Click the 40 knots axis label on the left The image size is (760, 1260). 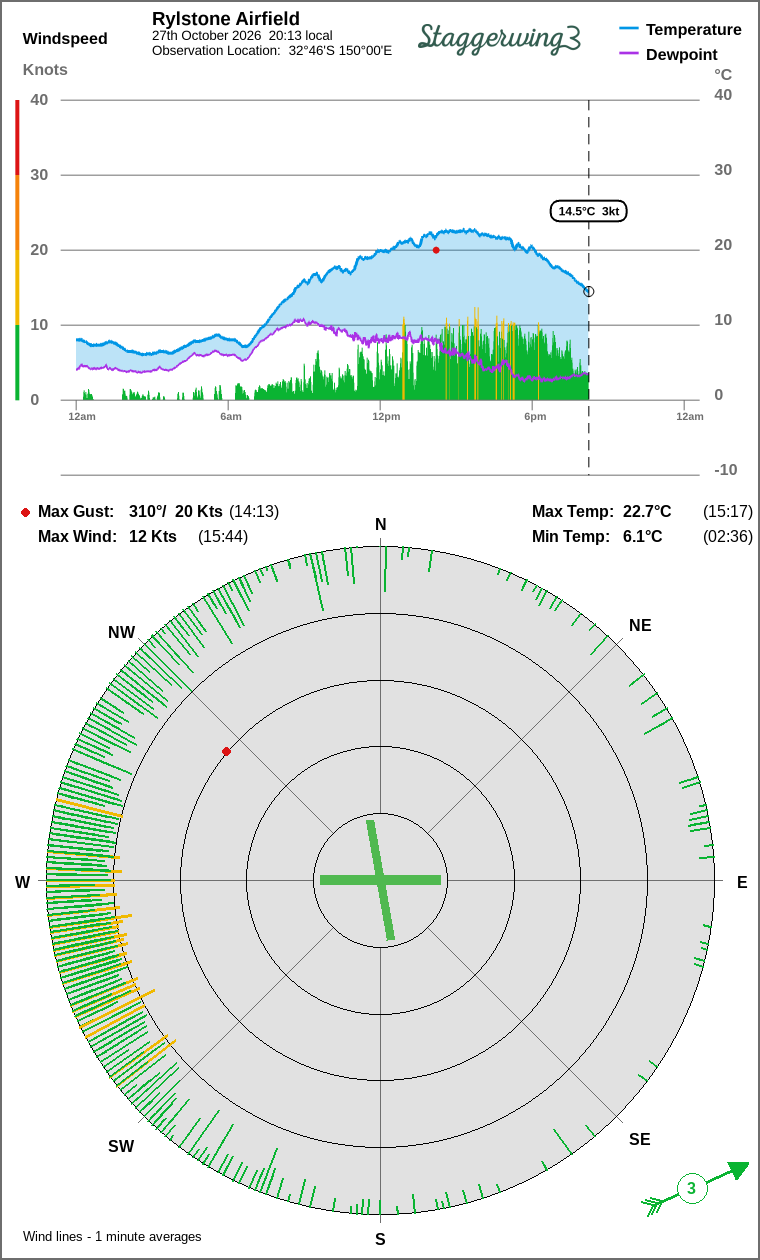39,99
